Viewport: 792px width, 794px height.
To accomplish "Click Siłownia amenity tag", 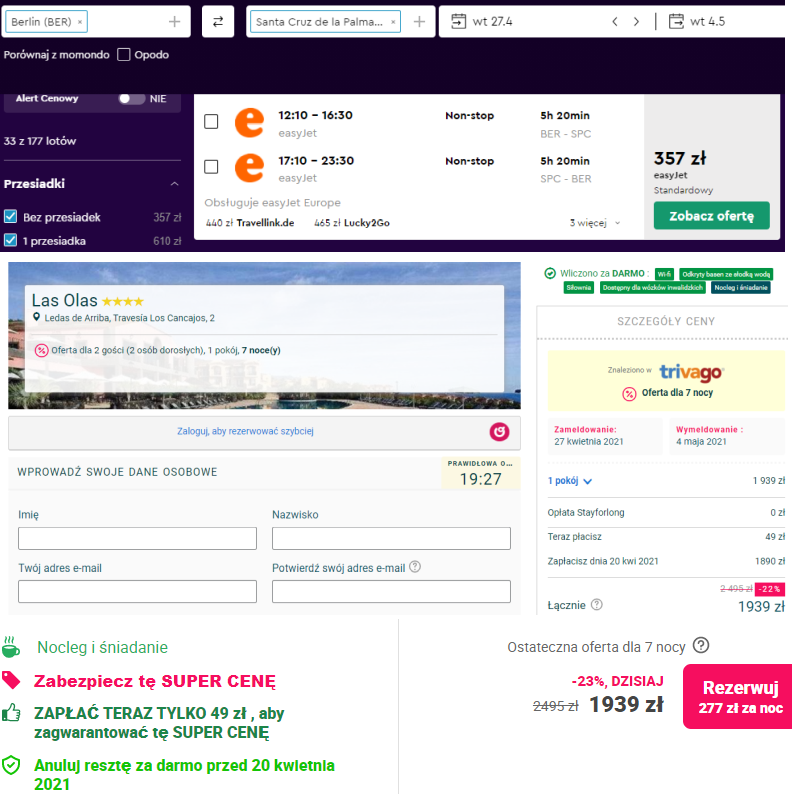I will click(579, 288).
